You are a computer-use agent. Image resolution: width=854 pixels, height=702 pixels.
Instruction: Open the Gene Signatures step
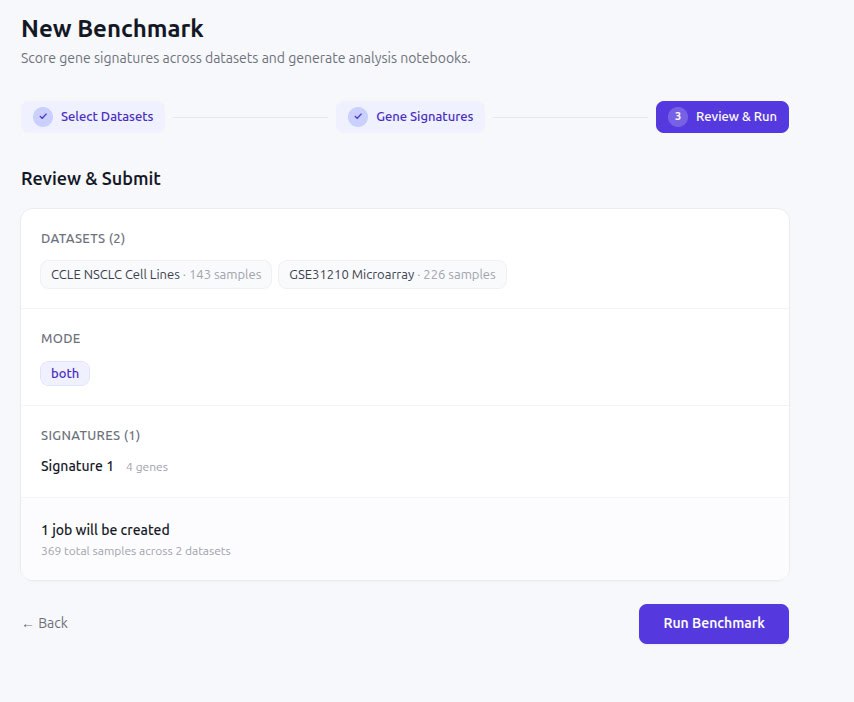pyautogui.click(x=410, y=117)
